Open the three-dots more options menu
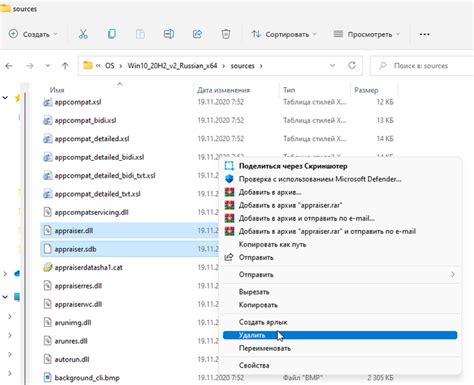 pyautogui.click(x=424, y=34)
